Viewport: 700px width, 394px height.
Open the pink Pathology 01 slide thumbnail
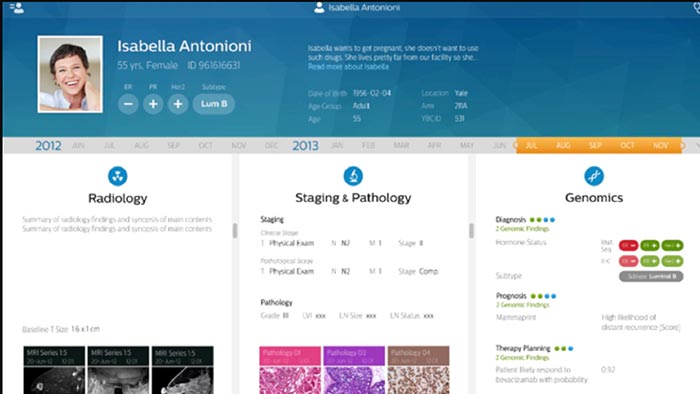coord(290,370)
